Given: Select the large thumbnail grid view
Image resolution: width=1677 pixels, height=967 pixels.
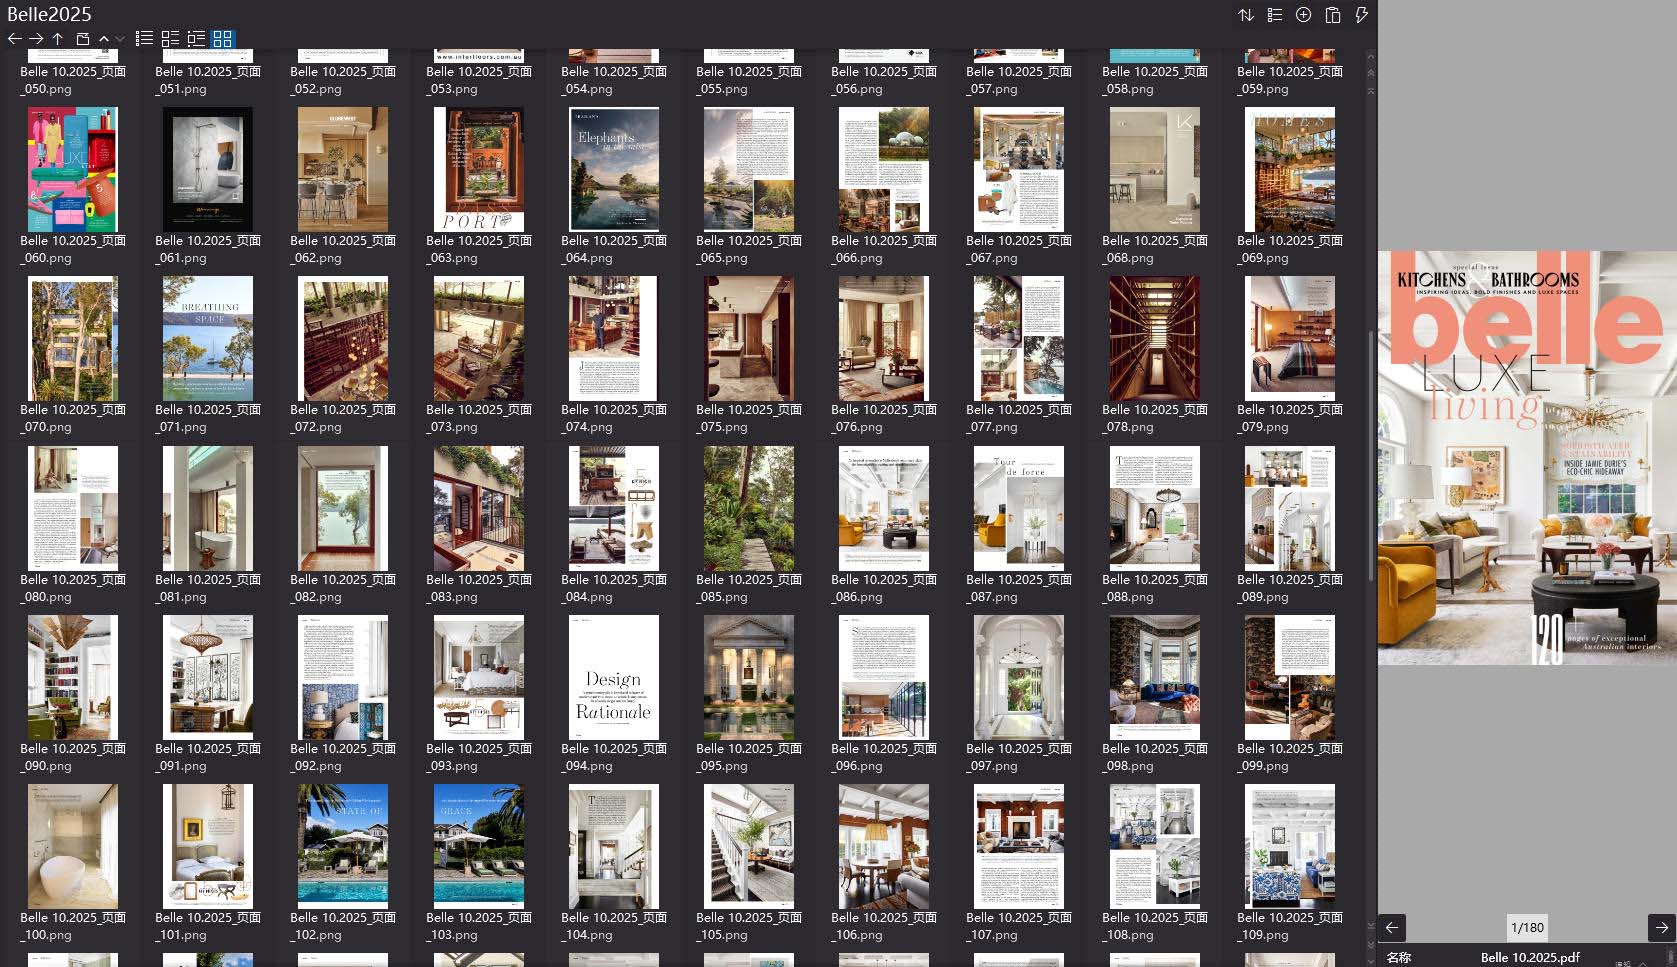Looking at the screenshot, I should (222, 39).
